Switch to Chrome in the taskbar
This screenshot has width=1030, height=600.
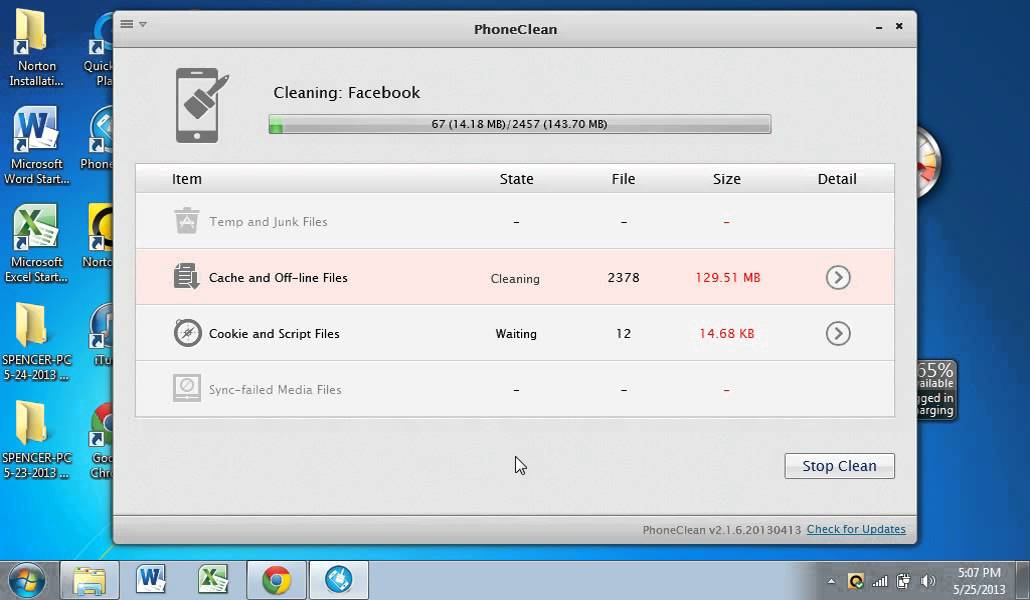(276, 580)
